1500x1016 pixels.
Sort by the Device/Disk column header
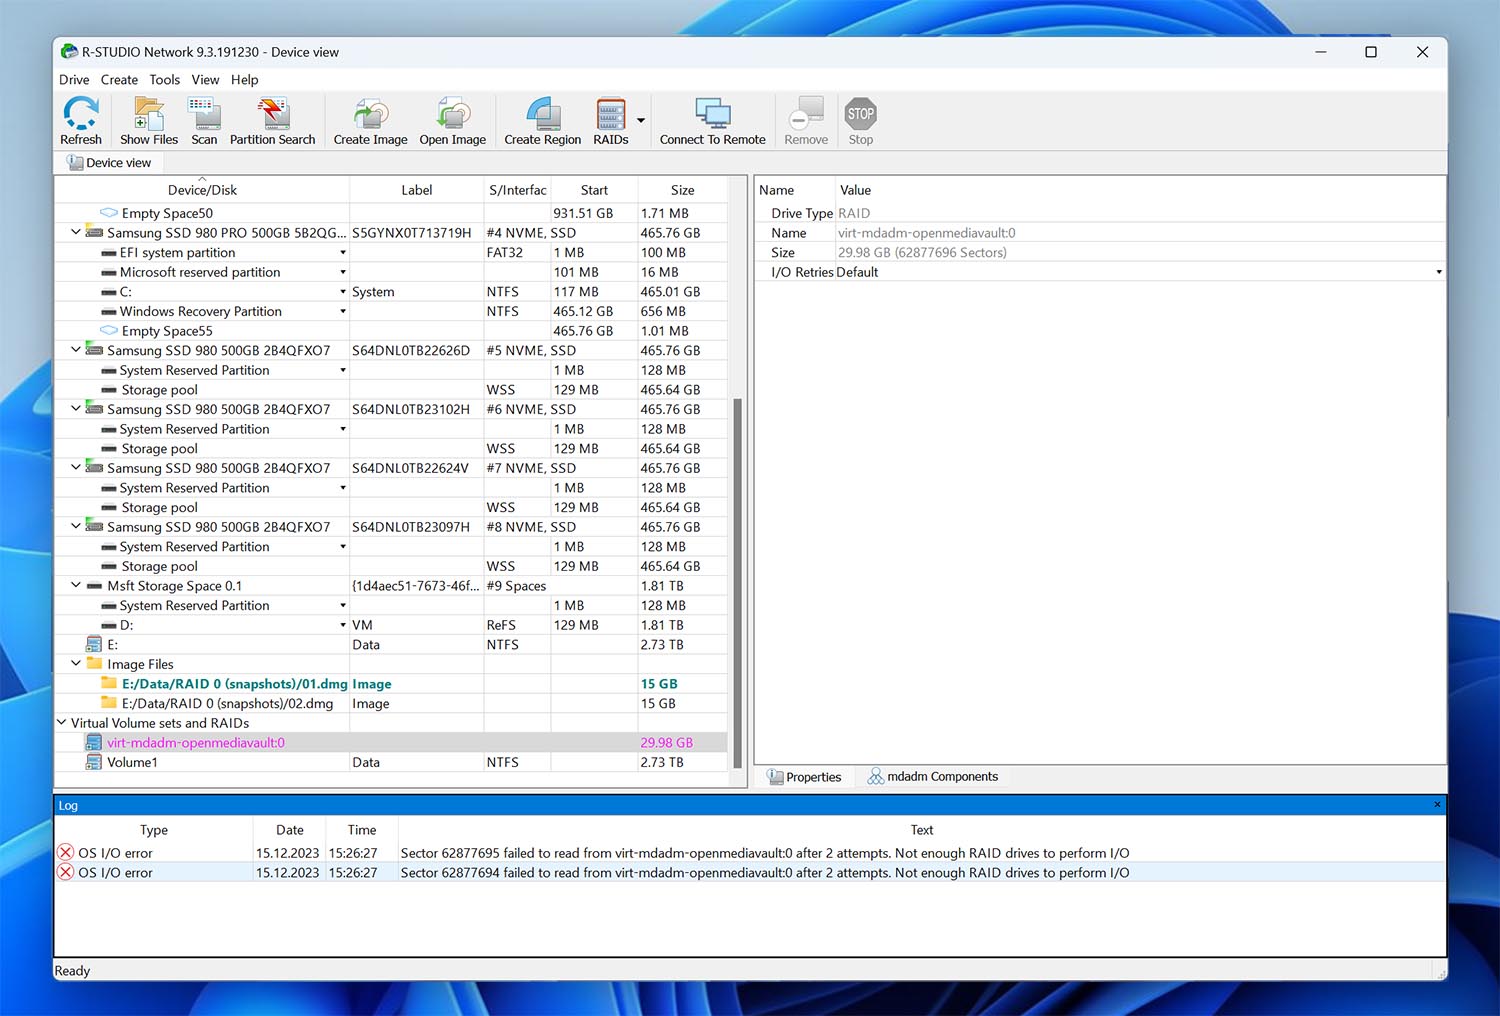click(202, 190)
